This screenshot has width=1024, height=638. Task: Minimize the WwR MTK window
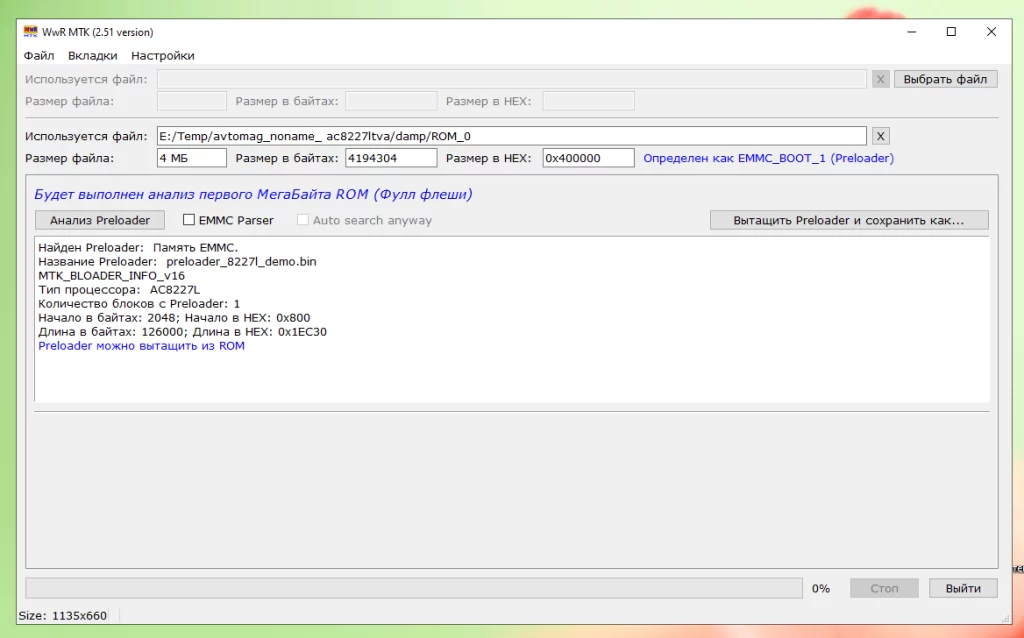click(x=912, y=32)
